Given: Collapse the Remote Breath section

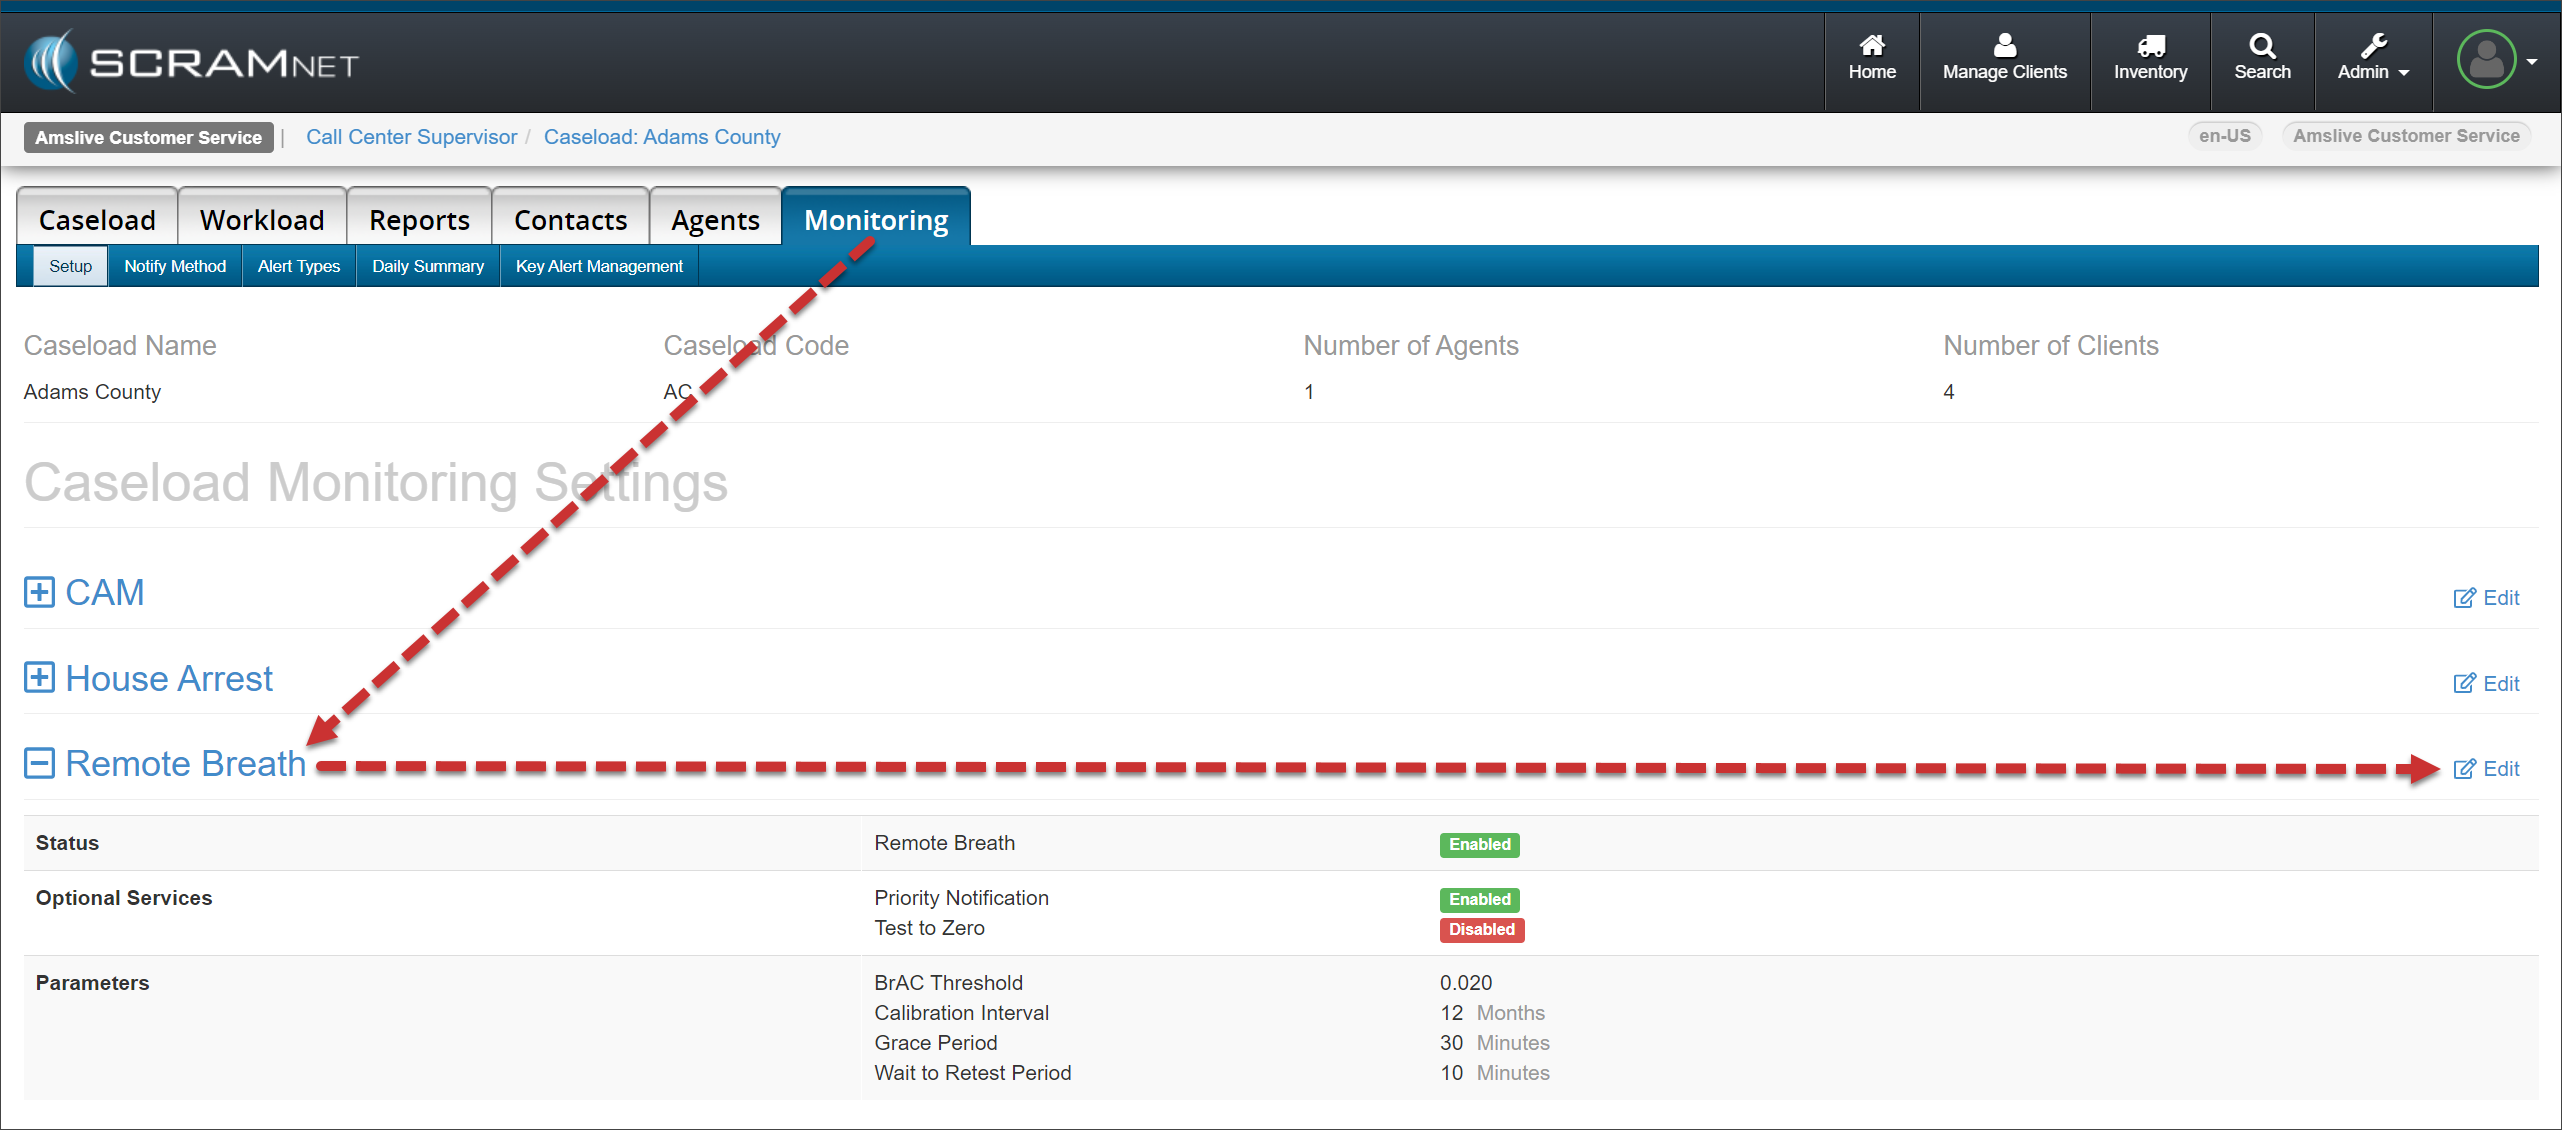Looking at the screenshot, I should click(x=39, y=764).
